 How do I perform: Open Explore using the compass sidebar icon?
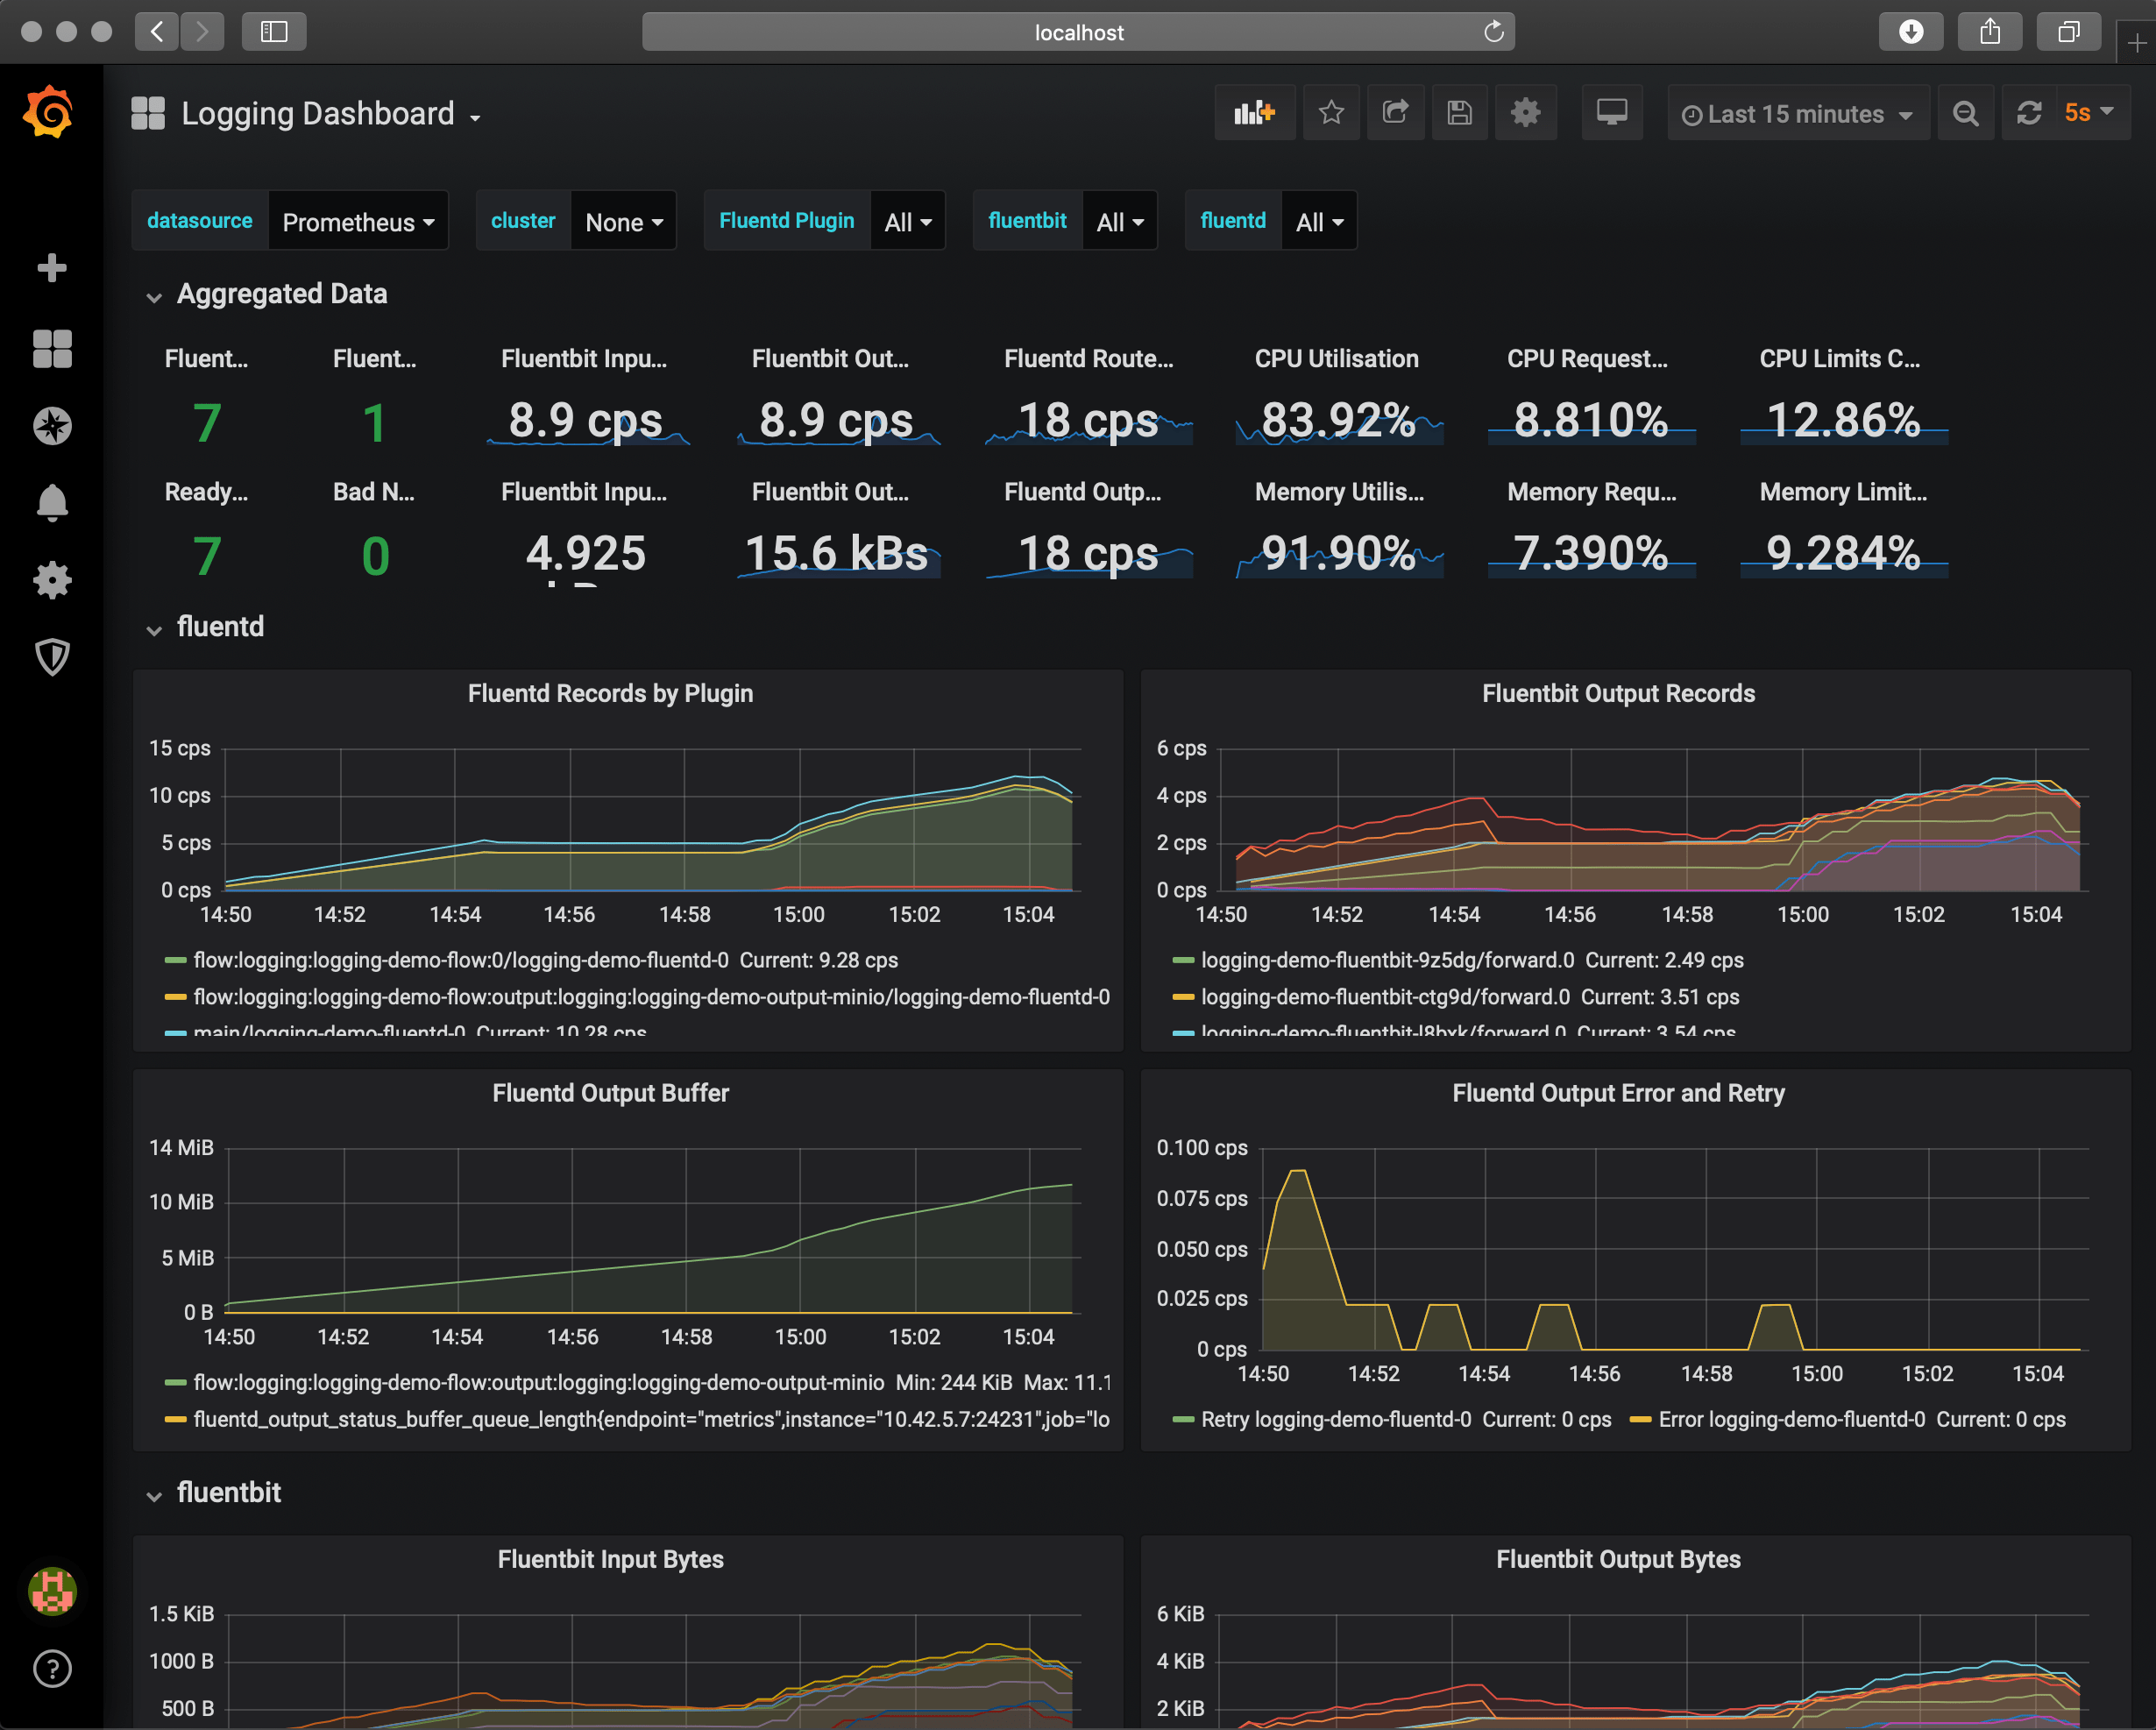[51, 425]
